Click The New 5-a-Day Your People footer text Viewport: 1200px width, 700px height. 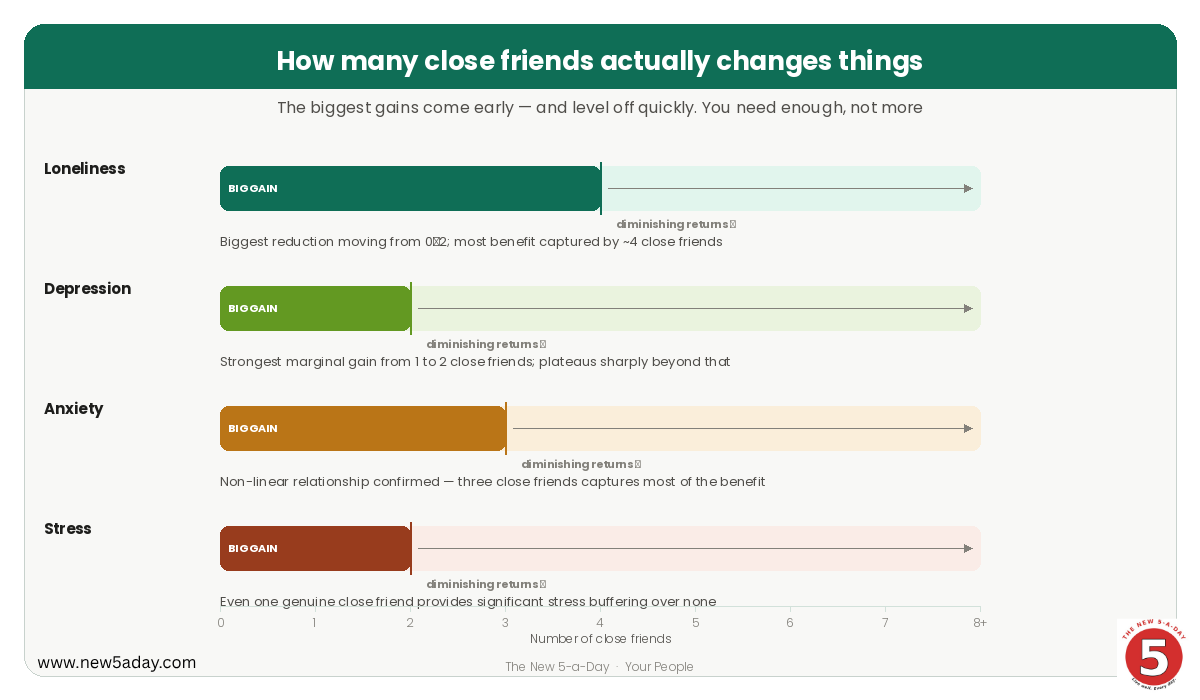[x=599, y=667]
